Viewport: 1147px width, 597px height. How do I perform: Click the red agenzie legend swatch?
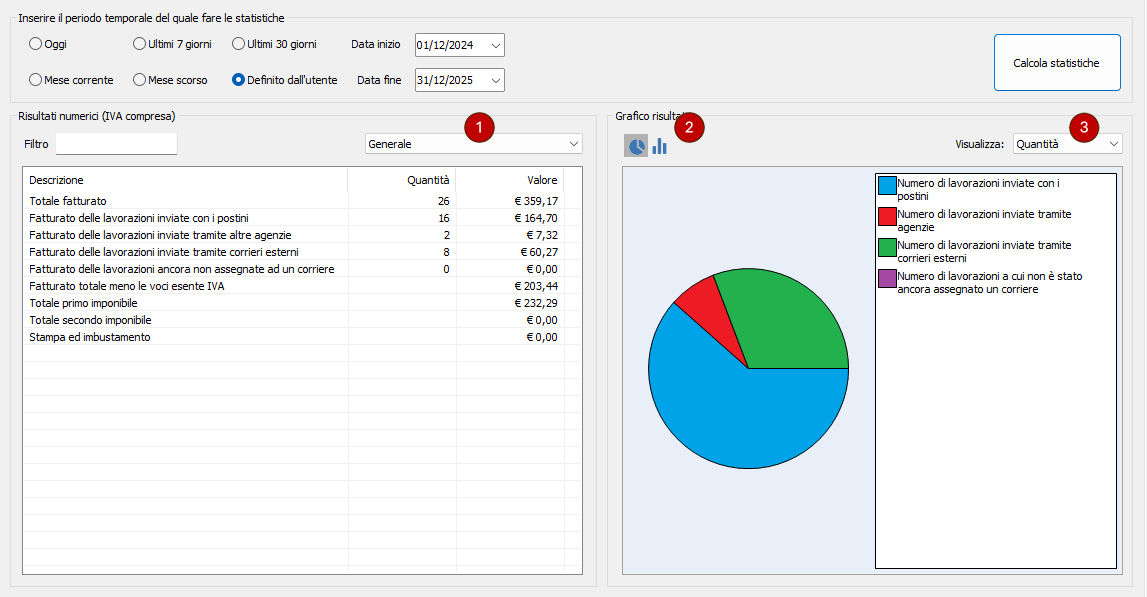[887, 216]
